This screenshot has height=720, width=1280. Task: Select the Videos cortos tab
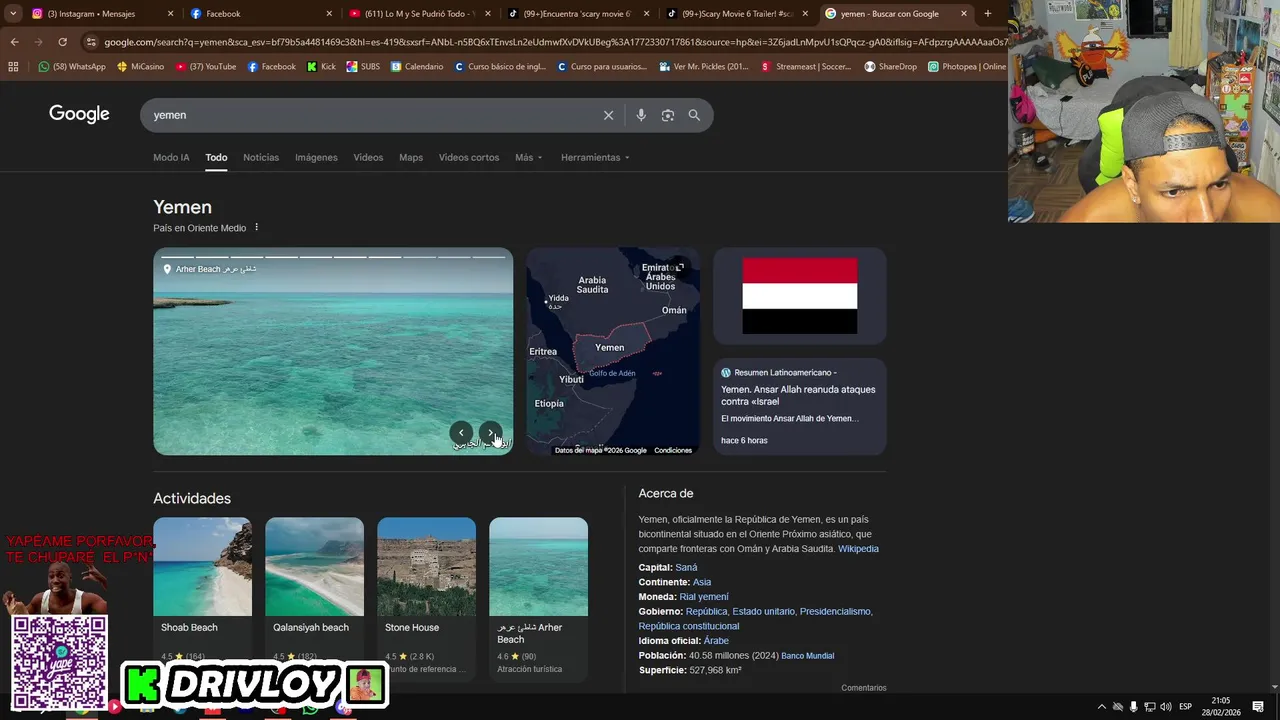point(469,157)
